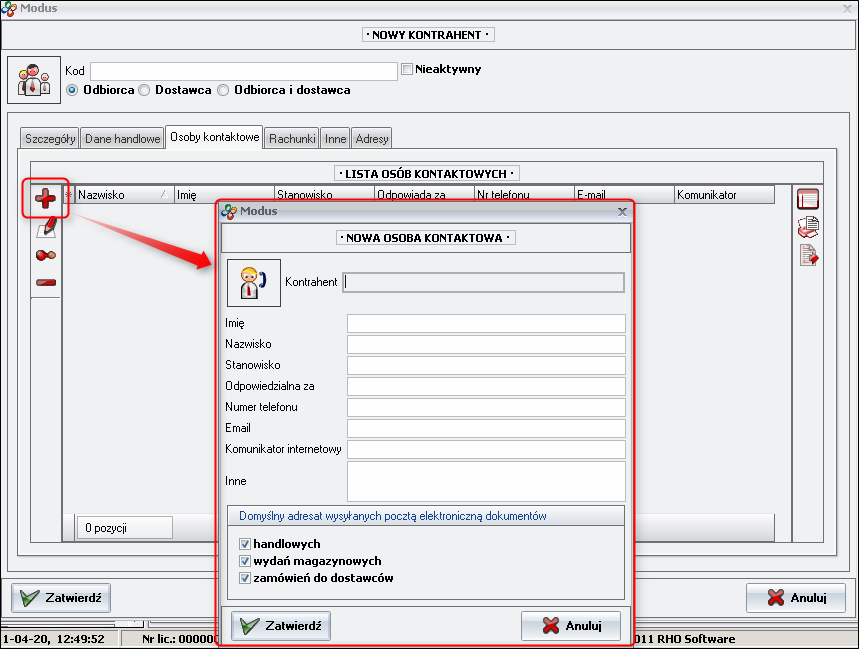Click the red minus delete contact icon
Image resolution: width=859 pixels, height=649 pixels.
click(x=45, y=282)
